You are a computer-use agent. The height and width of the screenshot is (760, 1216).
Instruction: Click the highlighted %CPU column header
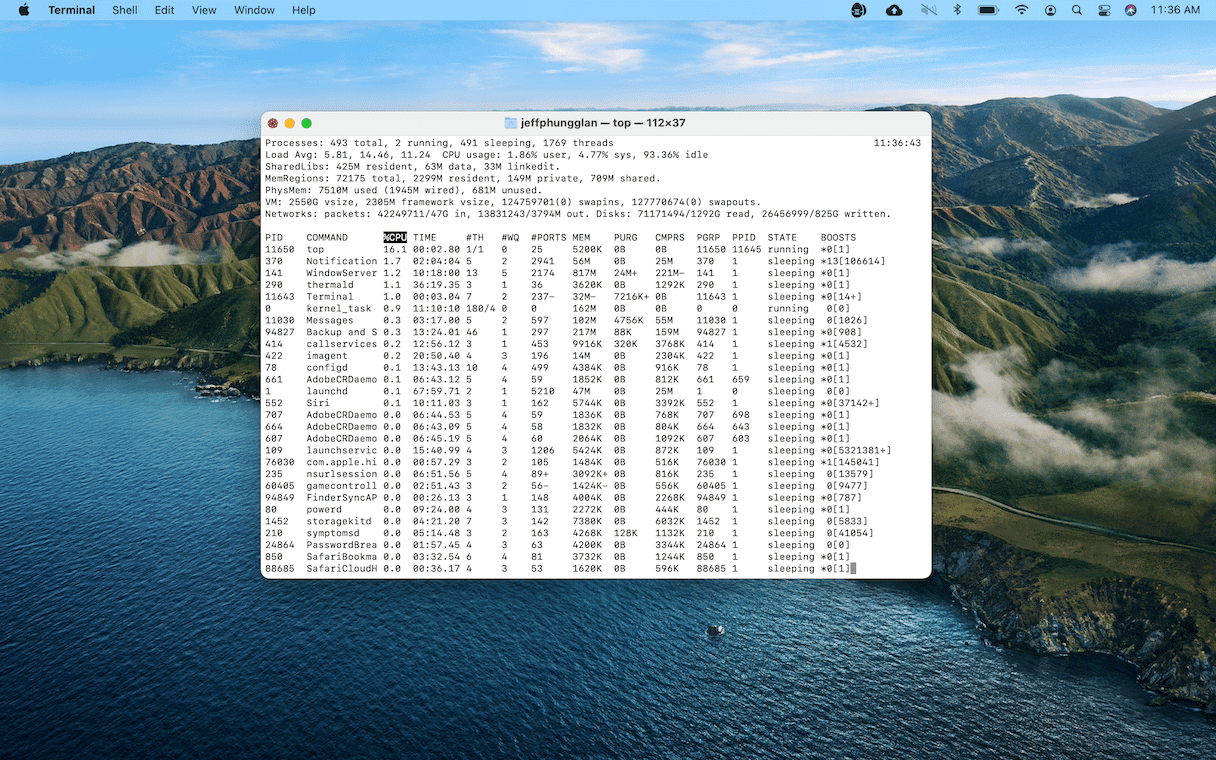click(x=395, y=238)
